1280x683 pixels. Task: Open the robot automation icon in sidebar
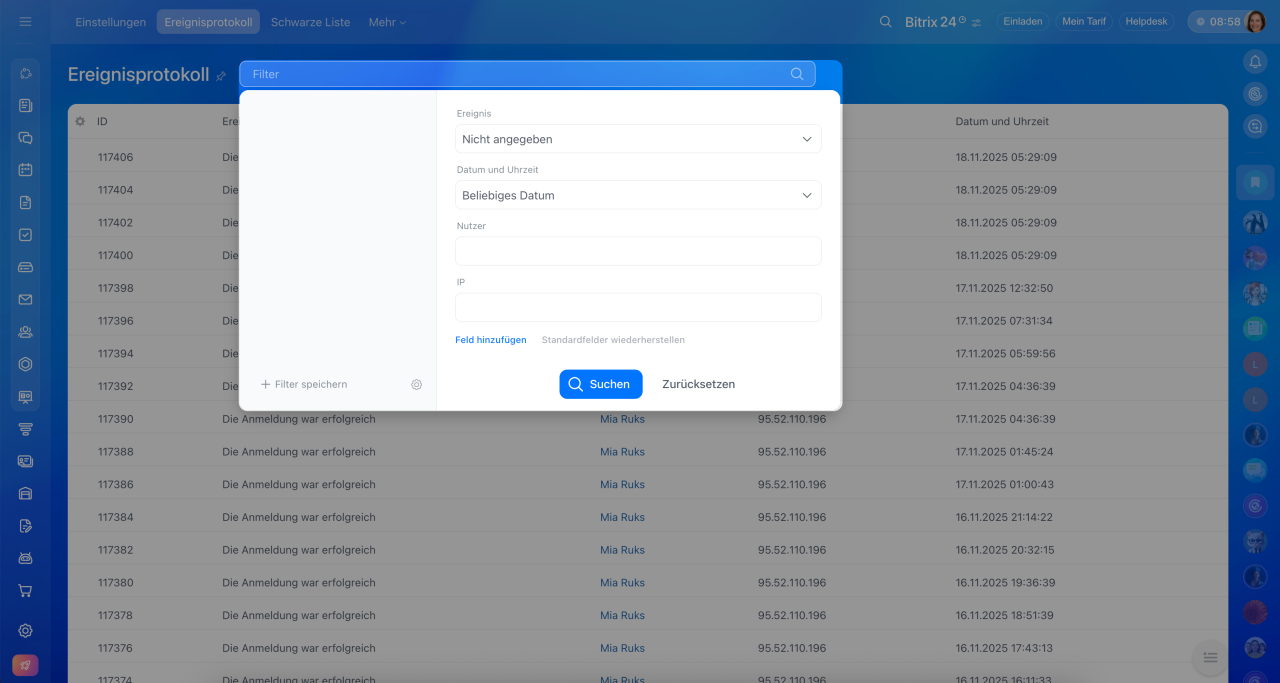pos(26,558)
